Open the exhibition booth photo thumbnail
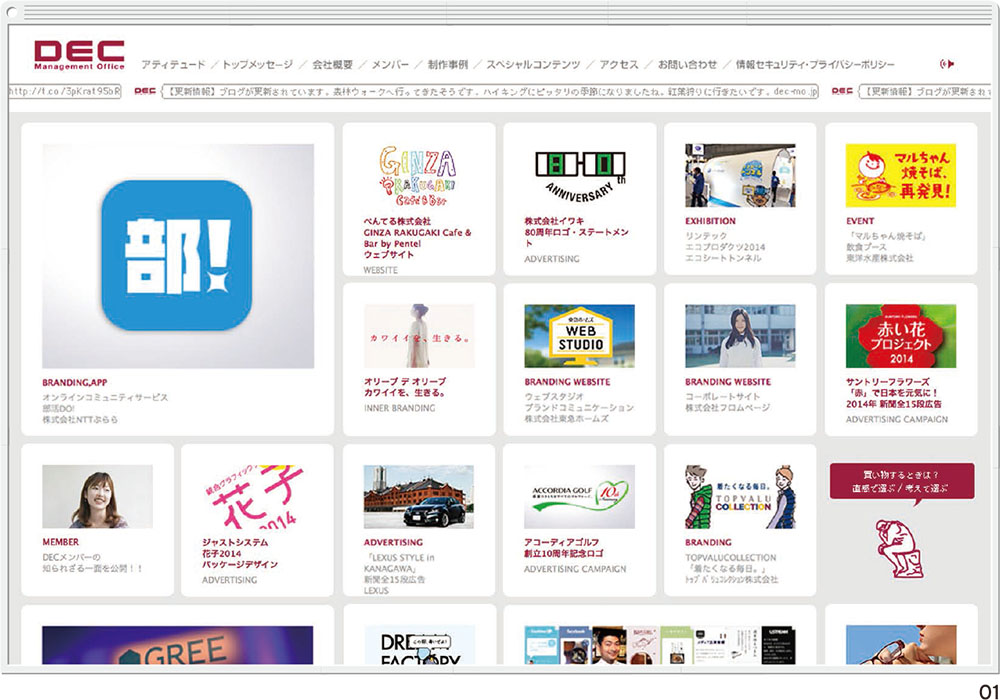 740,175
